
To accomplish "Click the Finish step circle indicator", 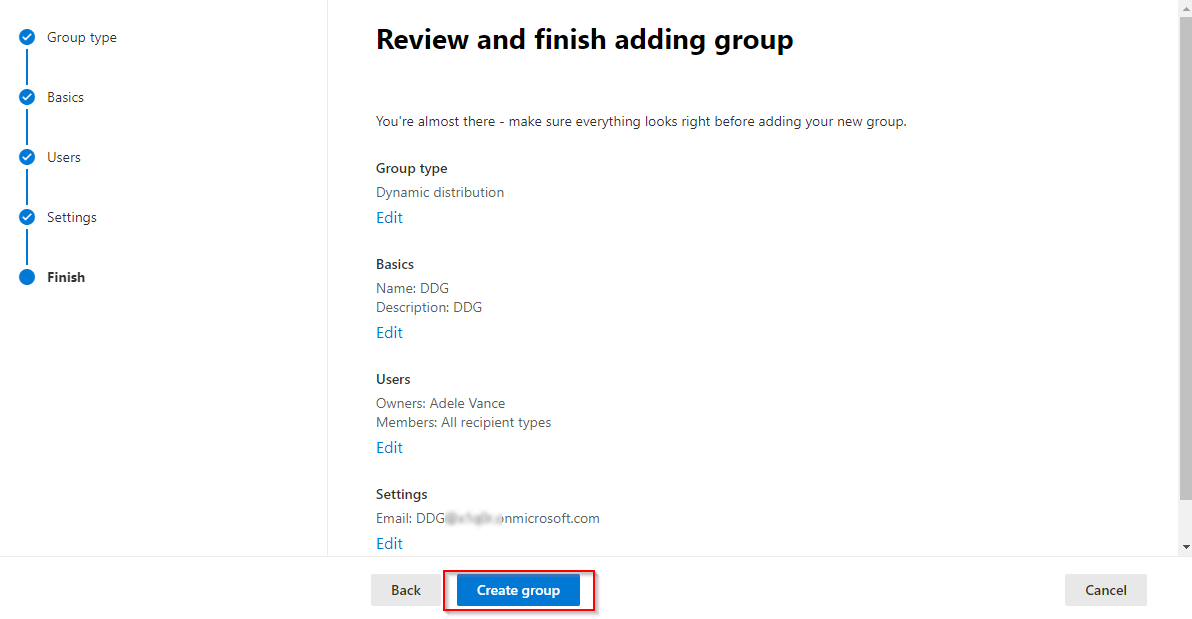I will click(27, 278).
